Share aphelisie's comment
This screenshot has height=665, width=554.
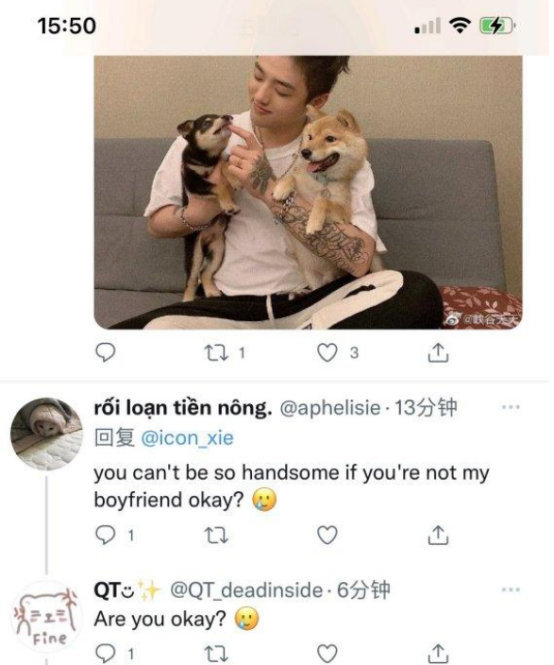coord(438,535)
